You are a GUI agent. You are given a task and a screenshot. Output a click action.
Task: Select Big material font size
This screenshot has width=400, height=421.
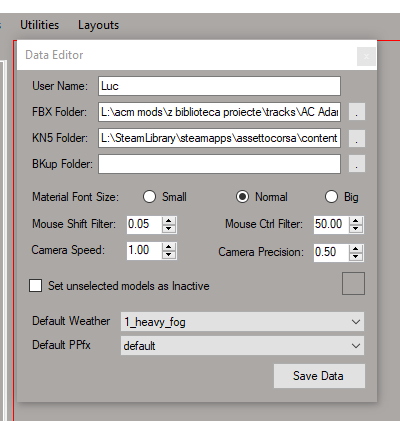click(331, 197)
